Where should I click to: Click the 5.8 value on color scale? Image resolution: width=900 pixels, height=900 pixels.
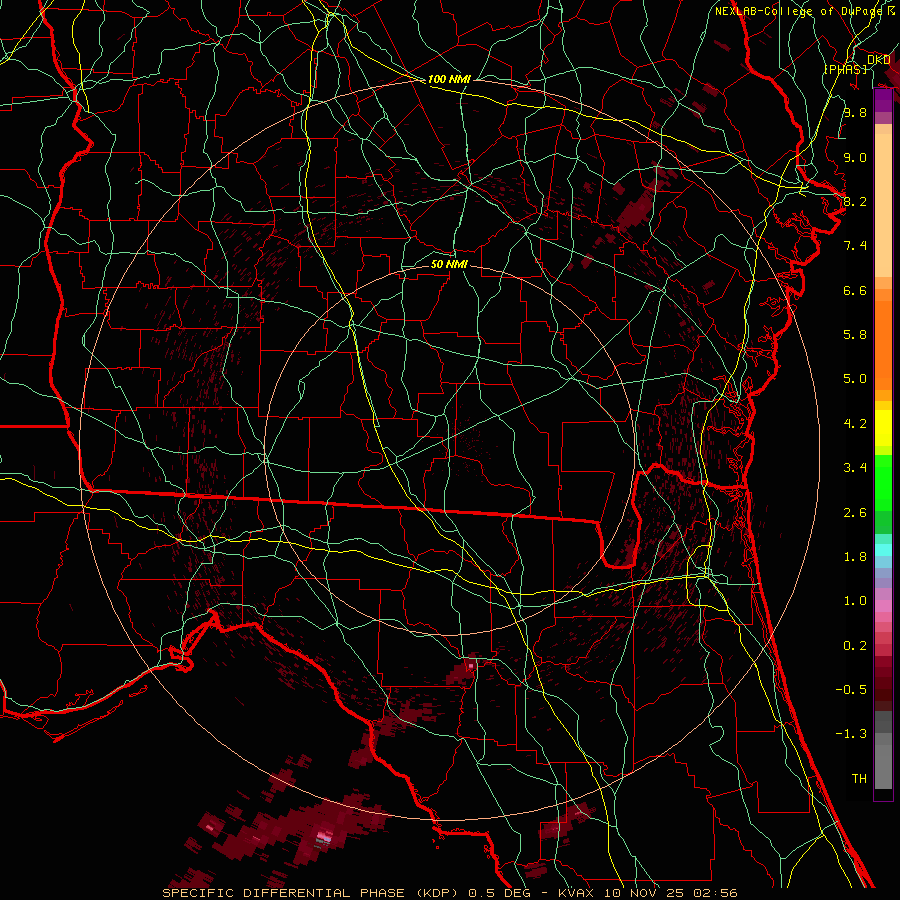point(855,335)
